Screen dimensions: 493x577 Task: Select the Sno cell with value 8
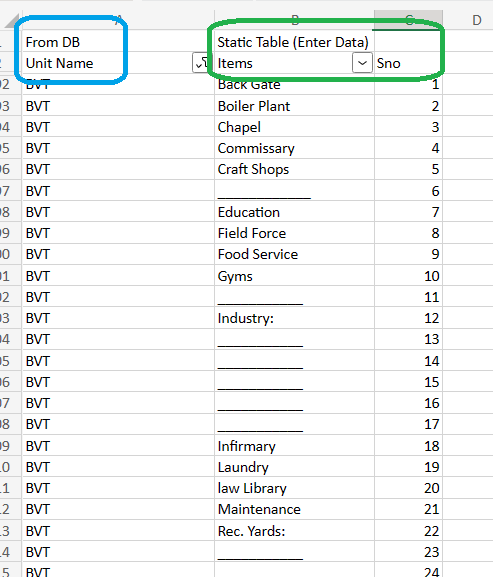click(408, 233)
